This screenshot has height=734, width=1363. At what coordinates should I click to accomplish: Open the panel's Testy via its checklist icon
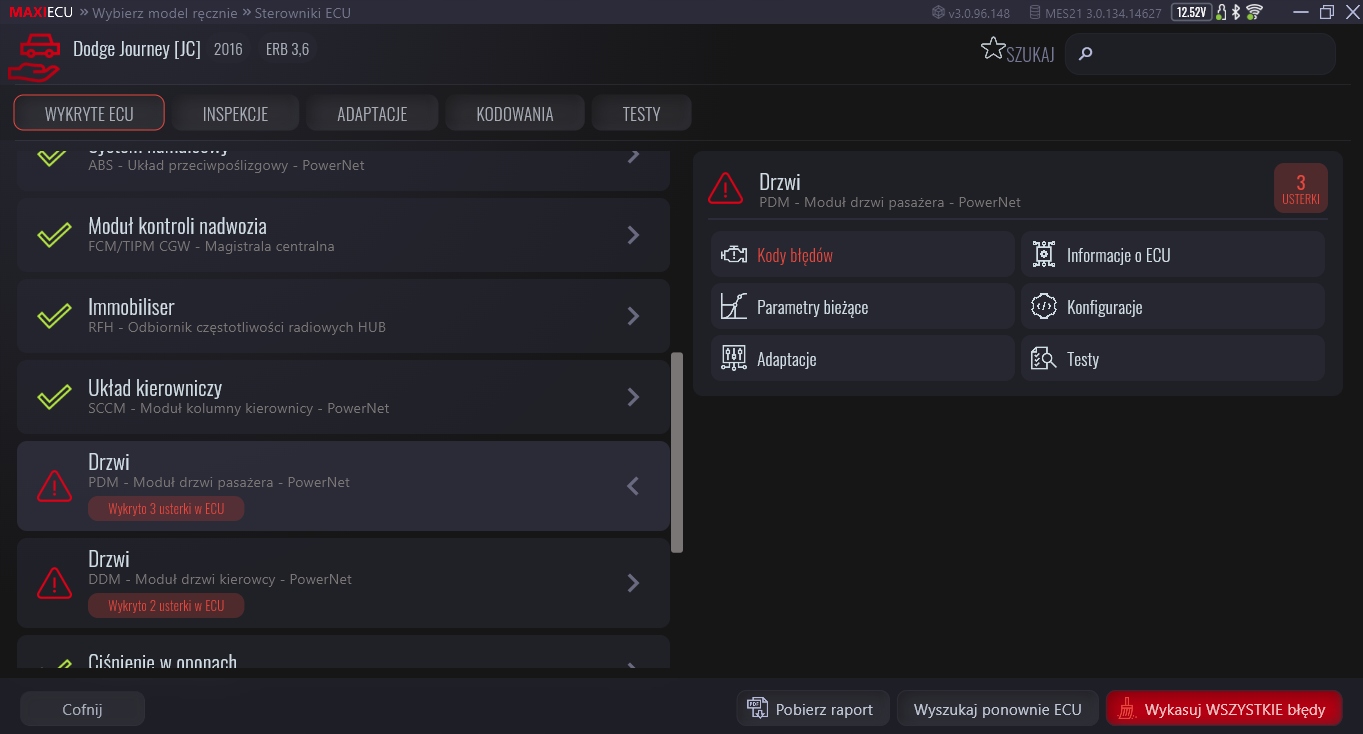coord(1044,359)
